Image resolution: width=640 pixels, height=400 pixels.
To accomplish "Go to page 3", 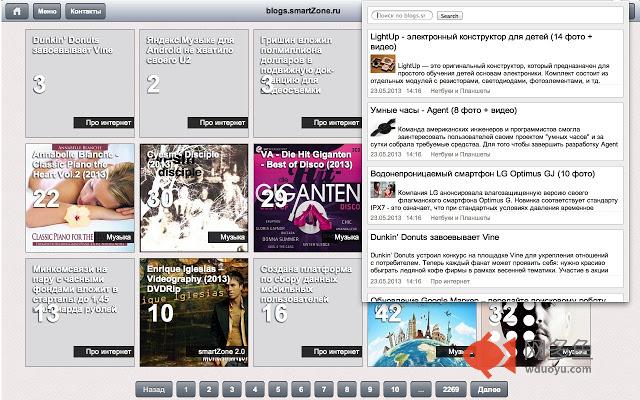I will 232,389.
